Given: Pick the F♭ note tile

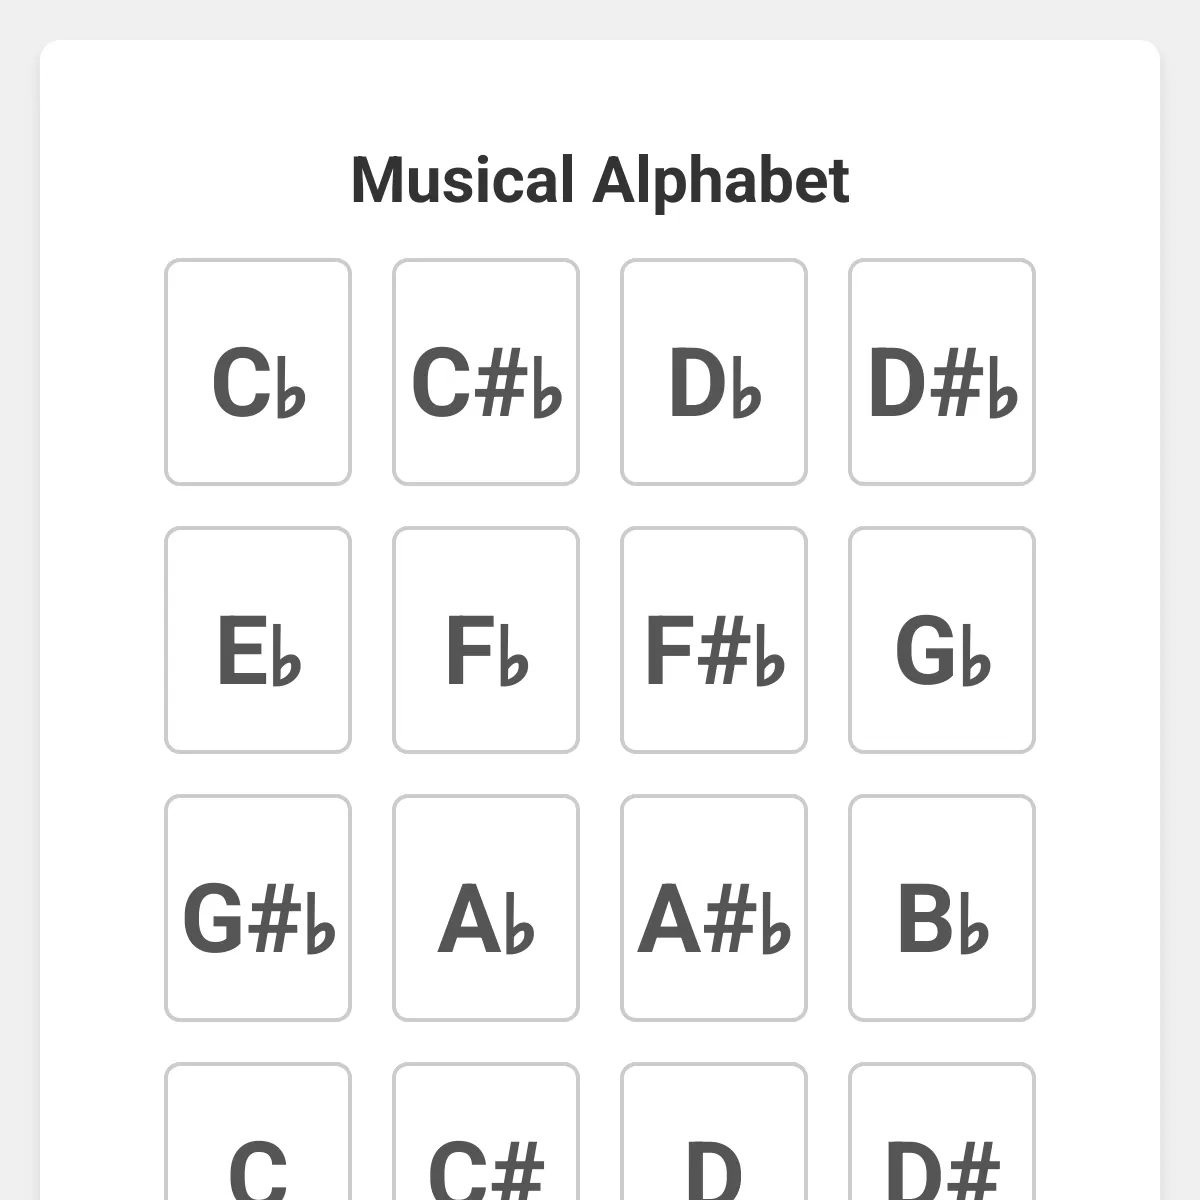Looking at the screenshot, I should tap(486, 640).
